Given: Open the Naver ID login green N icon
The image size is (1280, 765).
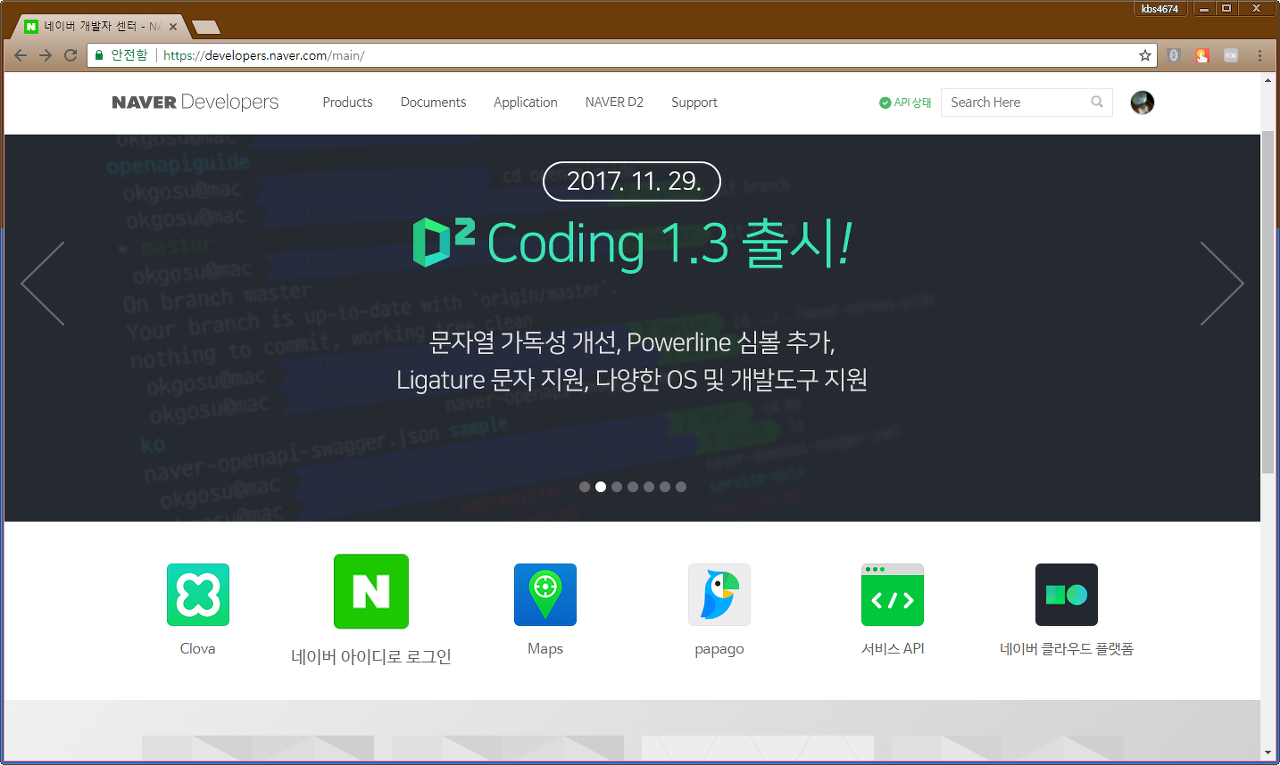Looking at the screenshot, I should pyautogui.click(x=371, y=591).
